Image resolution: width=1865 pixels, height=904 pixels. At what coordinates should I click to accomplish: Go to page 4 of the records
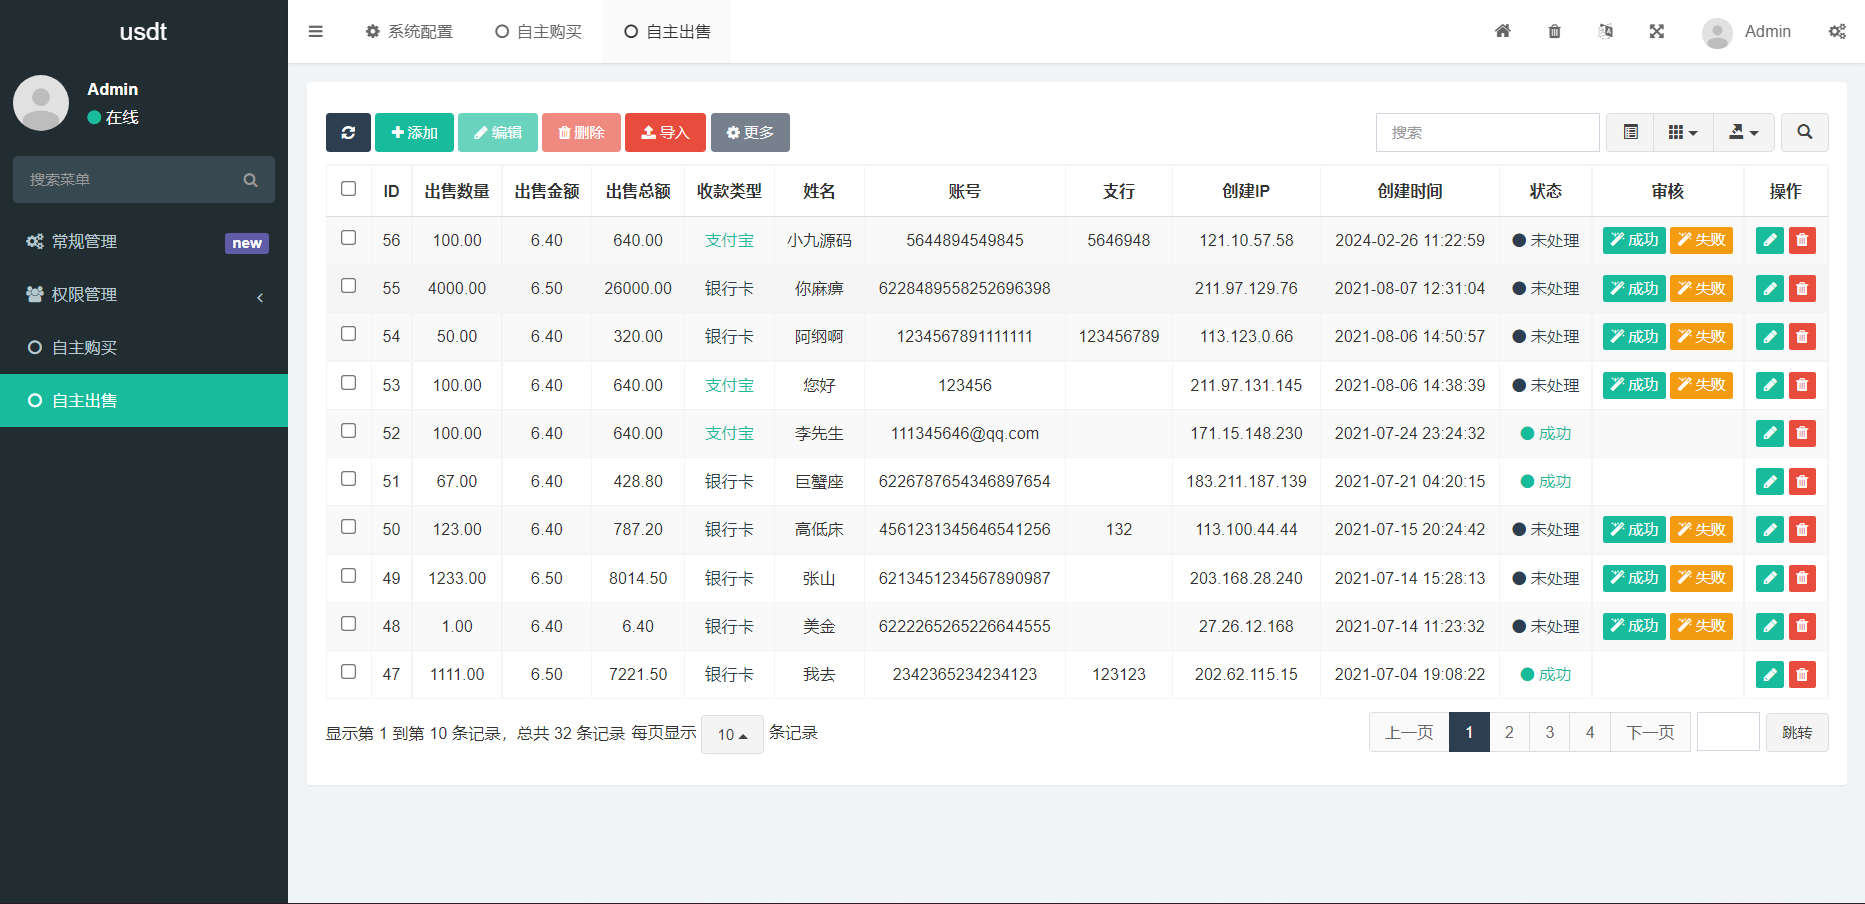point(1590,732)
